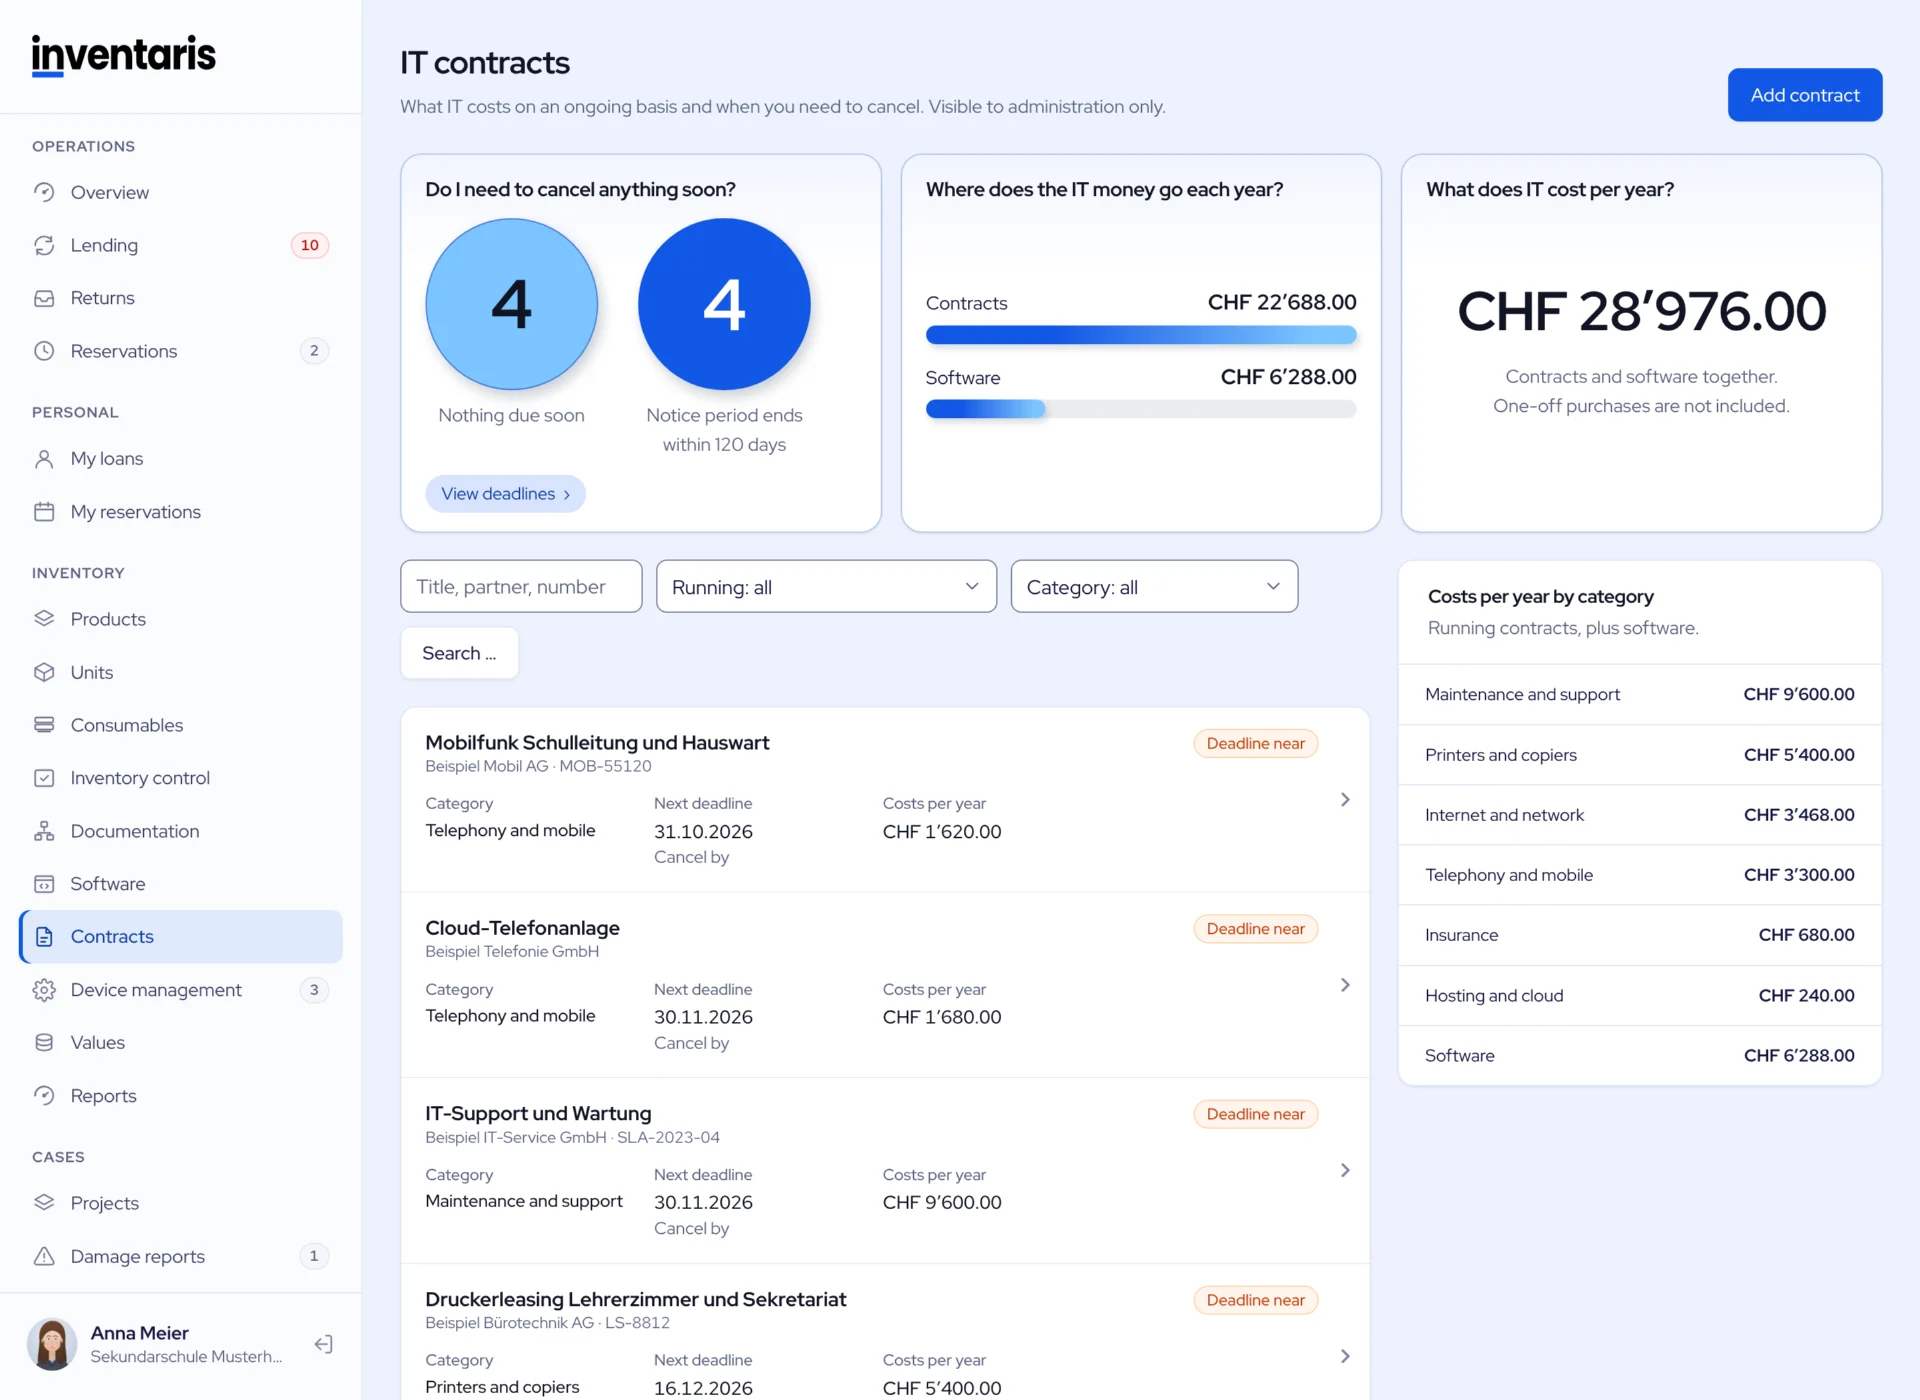Click the Contracts cost progress bar

(x=1141, y=335)
